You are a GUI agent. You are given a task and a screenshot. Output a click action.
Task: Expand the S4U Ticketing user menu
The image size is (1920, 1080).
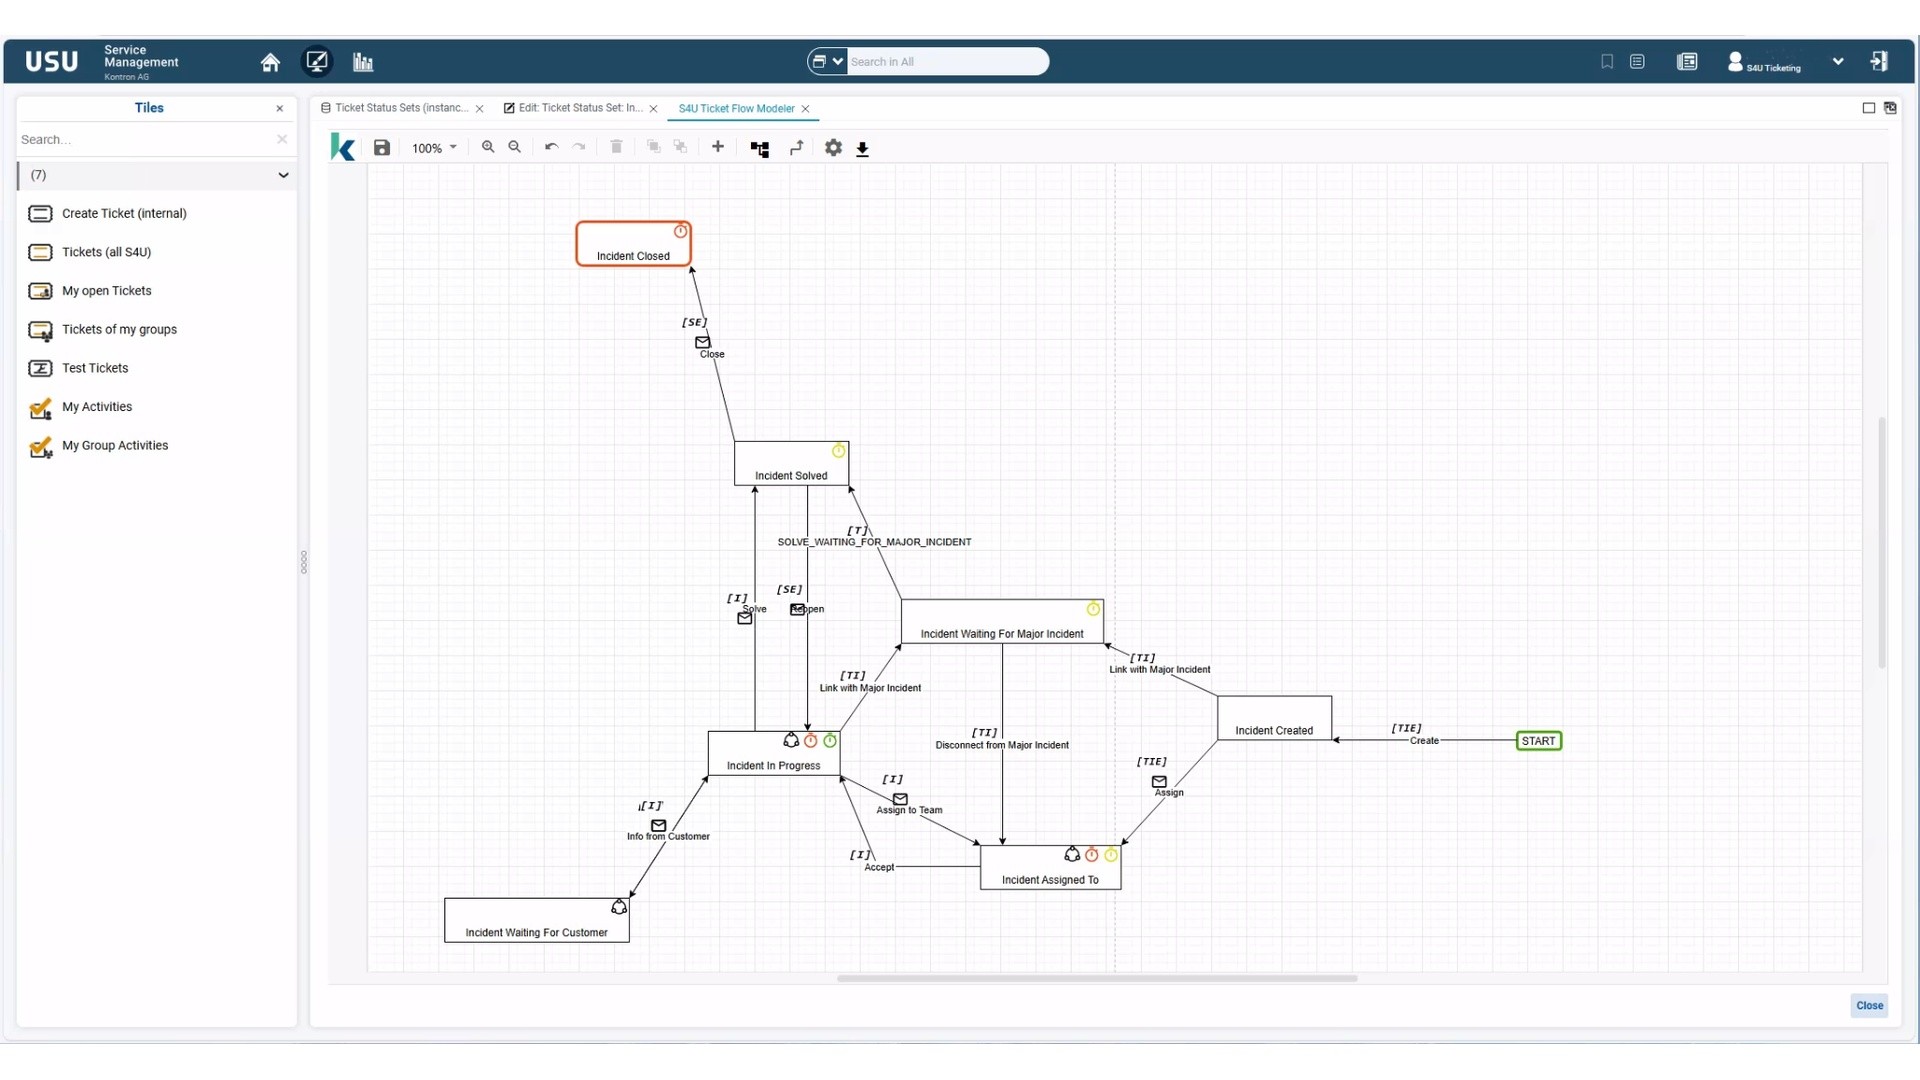click(x=1838, y=62)
